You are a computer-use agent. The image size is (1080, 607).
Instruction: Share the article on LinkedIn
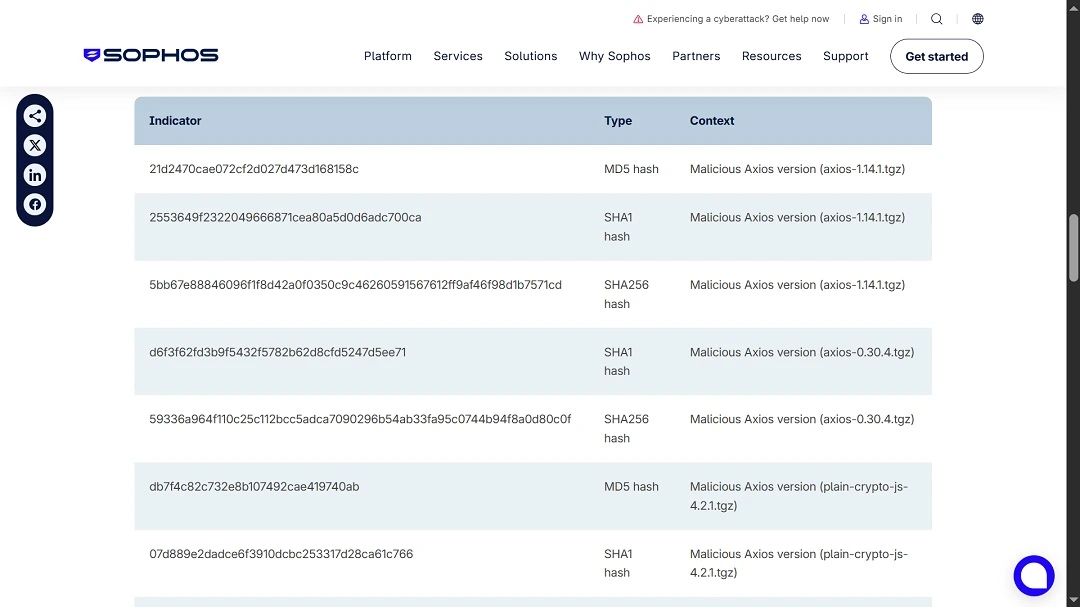(x=35, y=174)
